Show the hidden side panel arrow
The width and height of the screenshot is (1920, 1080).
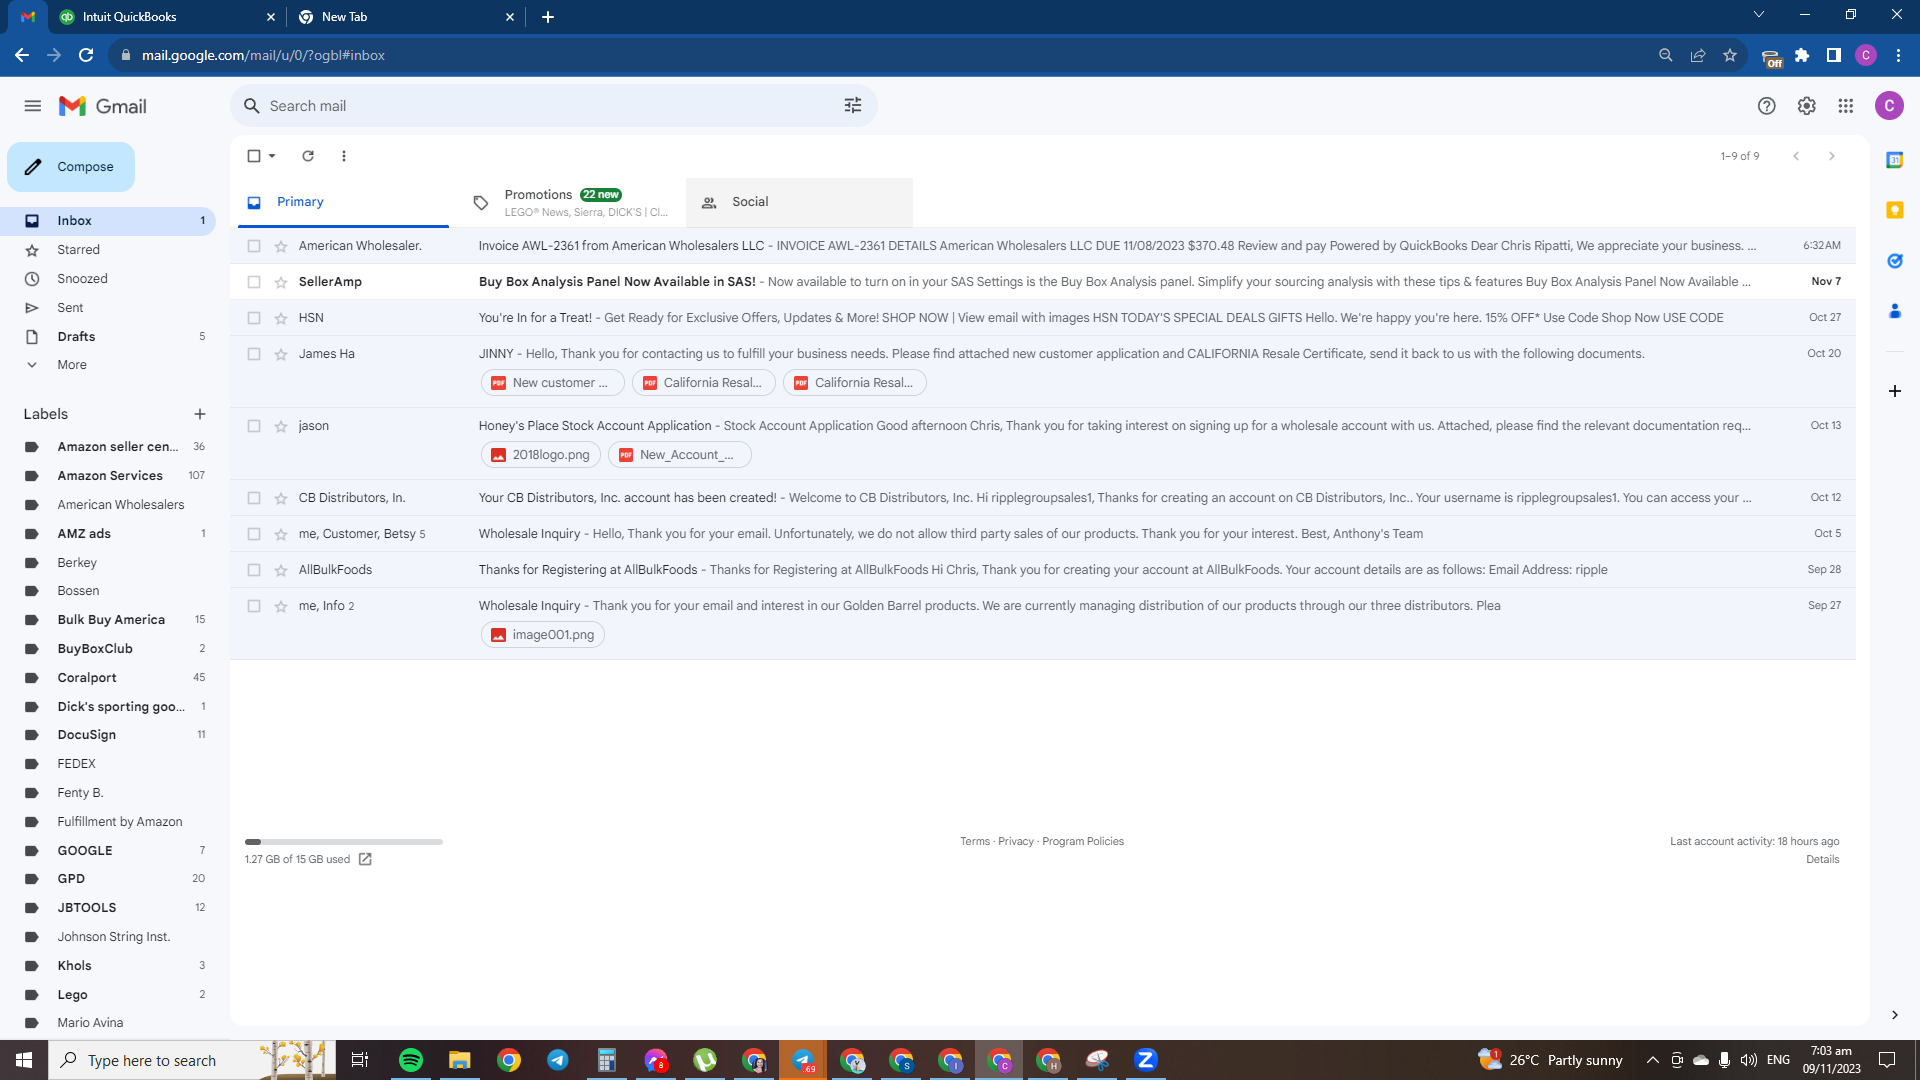[1895, 1015]
